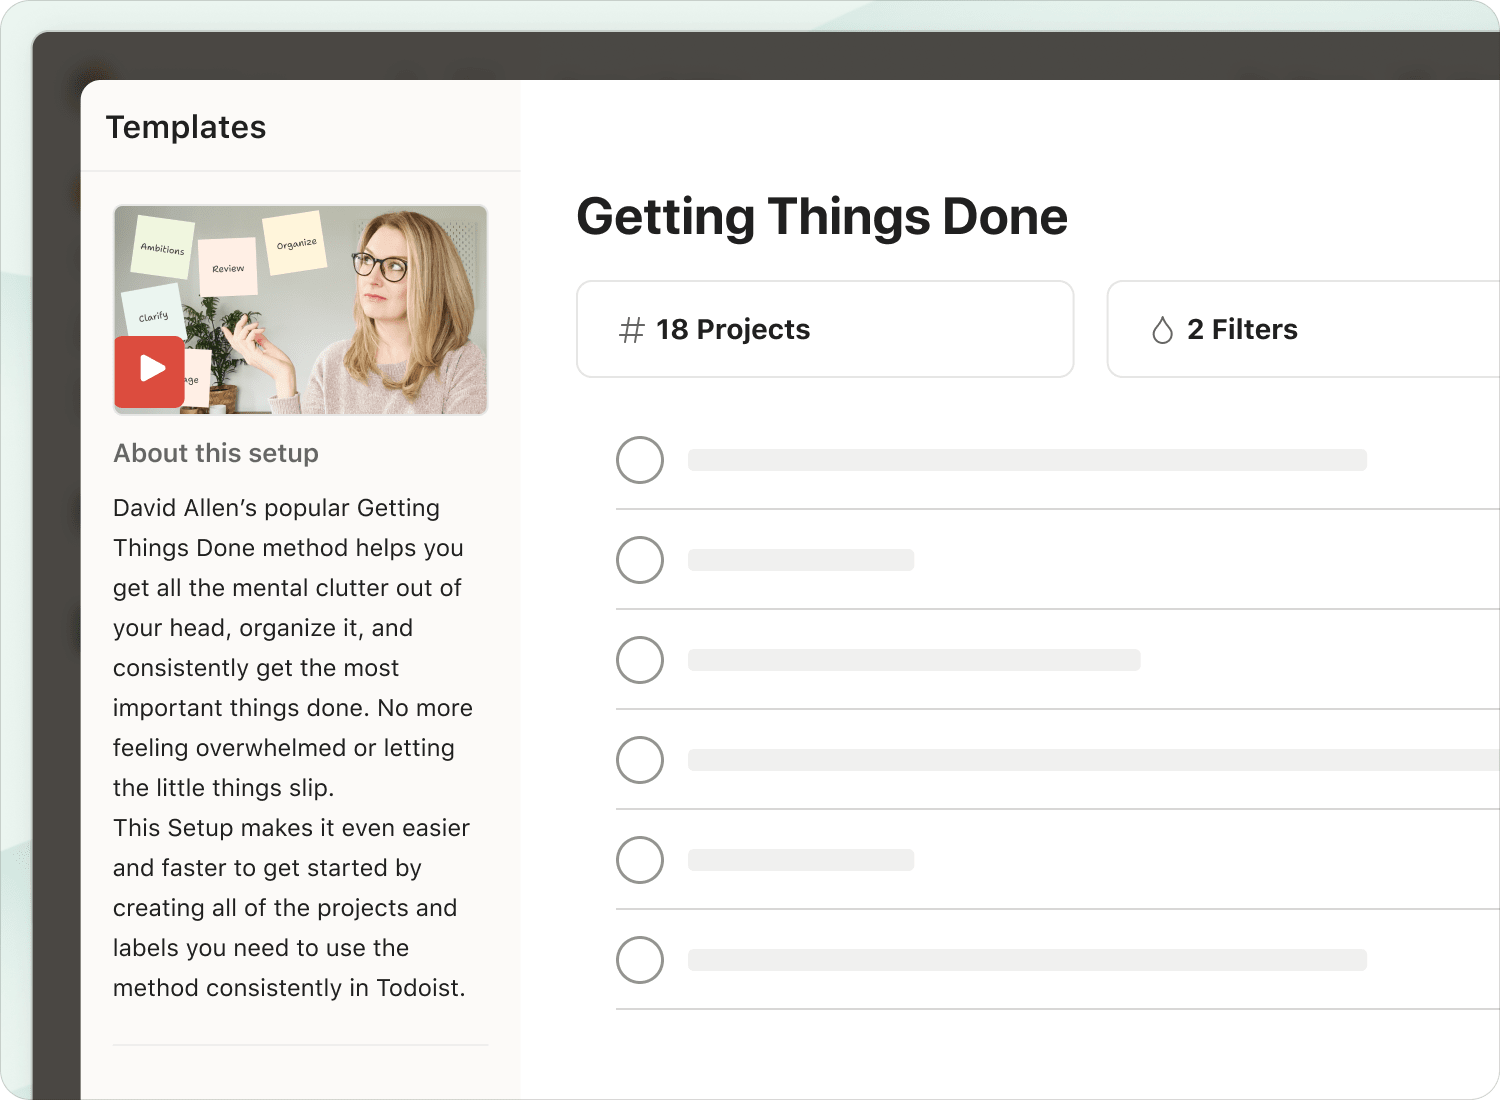
Task: Check the first task circle in the list
Action: pos(640,460)
